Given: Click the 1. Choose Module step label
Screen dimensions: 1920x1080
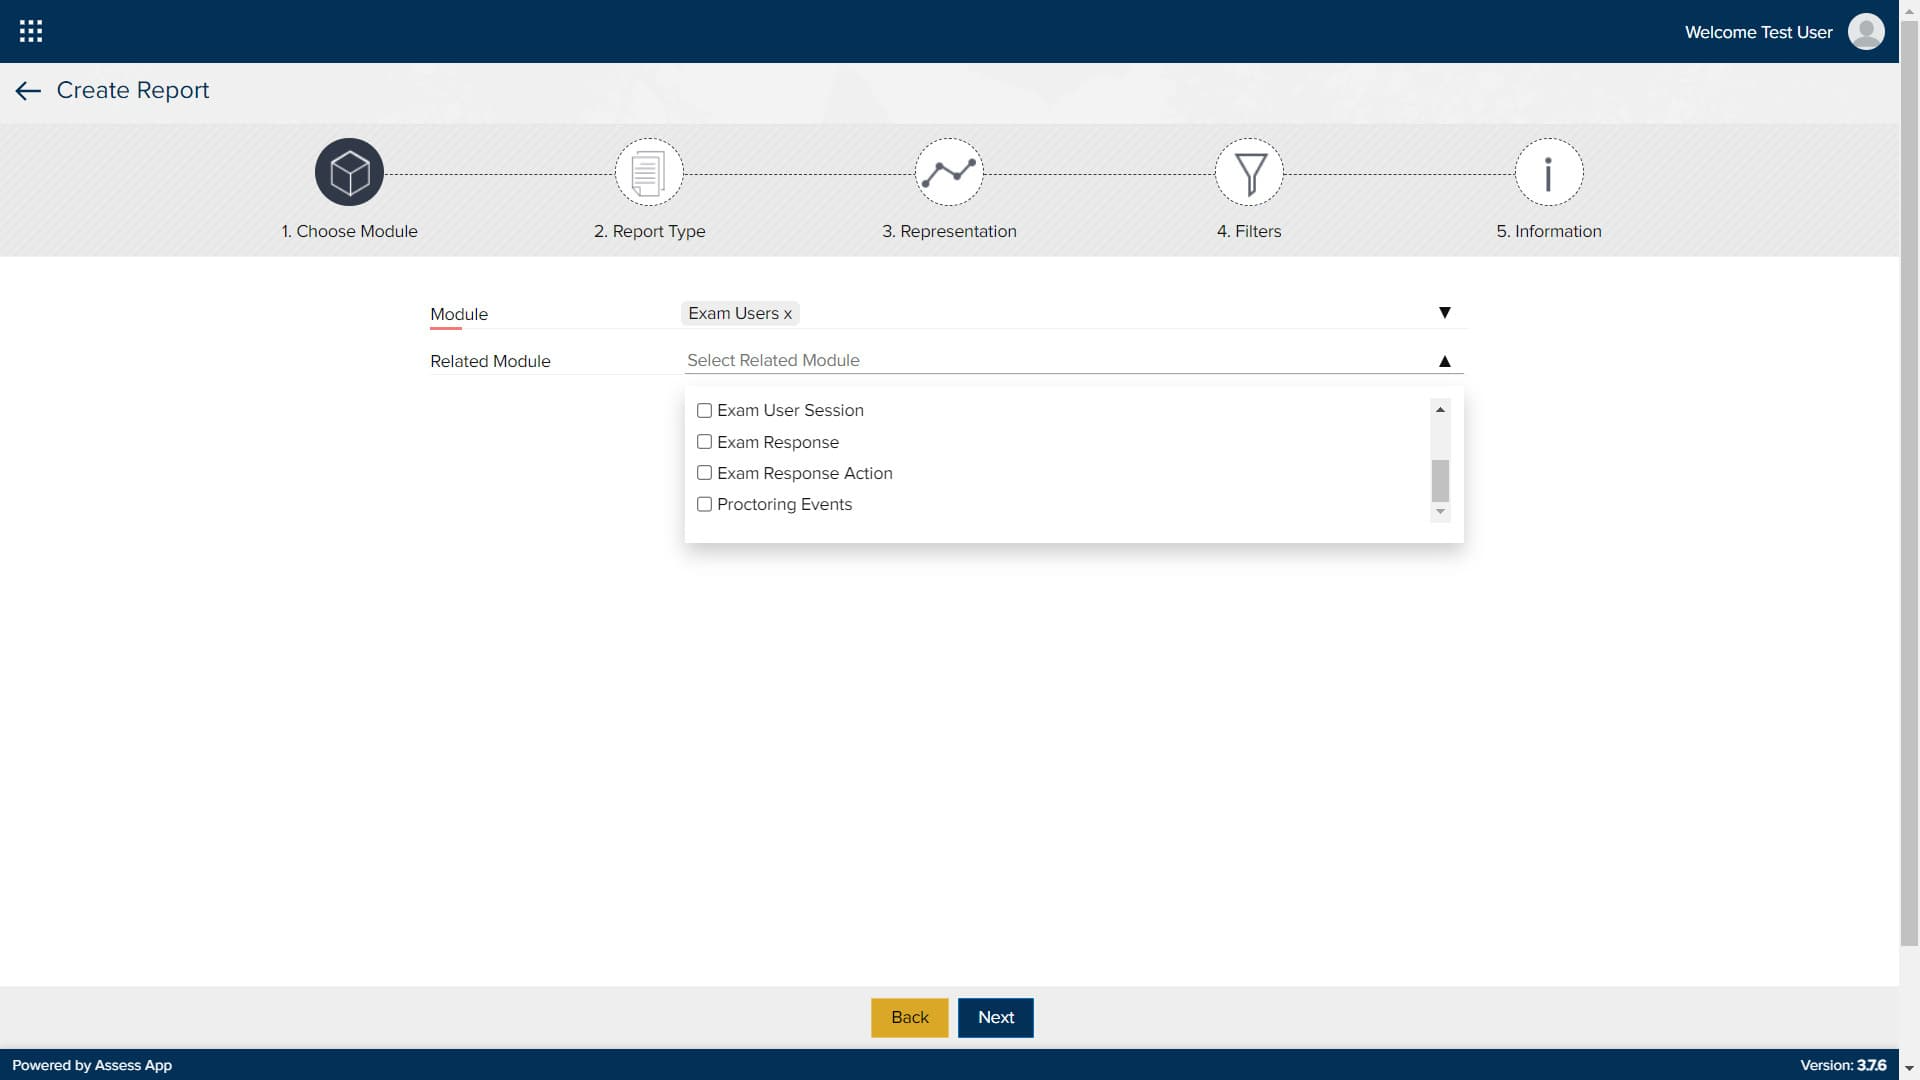Looking at the screenshot, I should click(349, 231).
